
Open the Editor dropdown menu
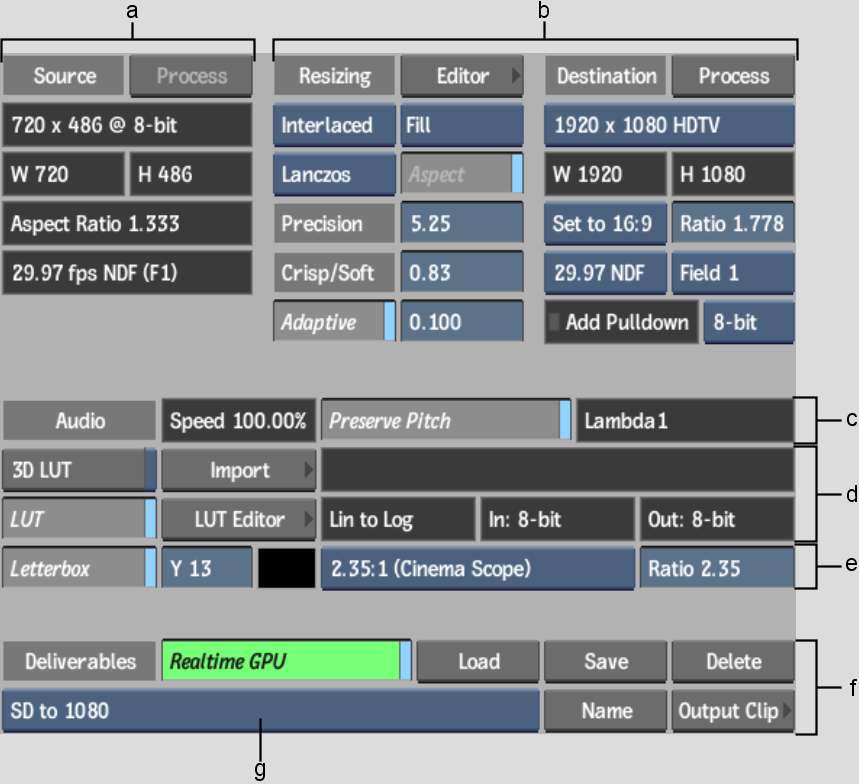click(462, 76)
